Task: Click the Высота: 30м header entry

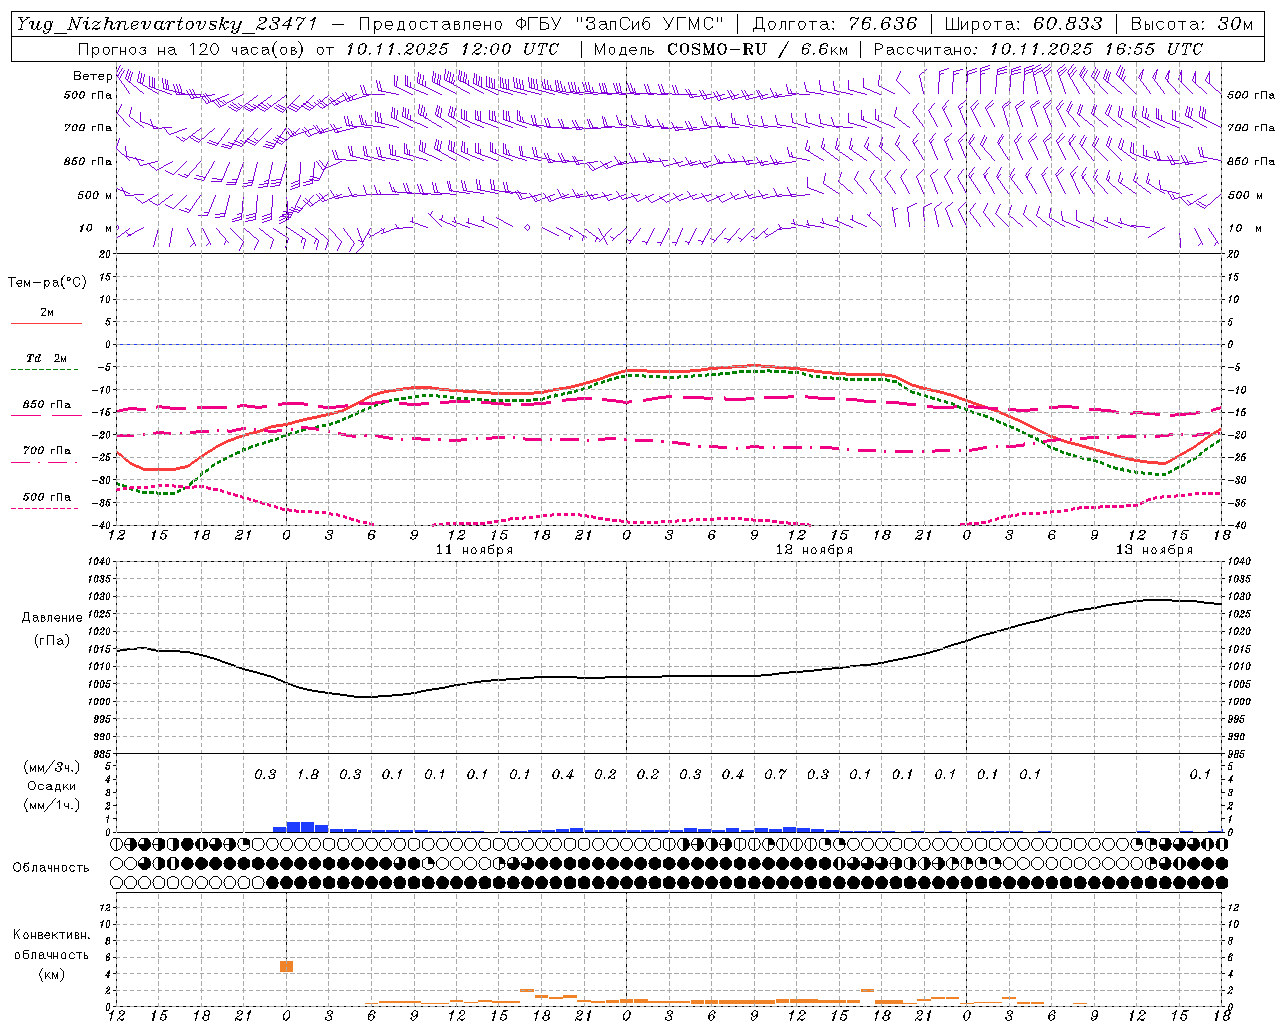Action: click(1191, 24)
